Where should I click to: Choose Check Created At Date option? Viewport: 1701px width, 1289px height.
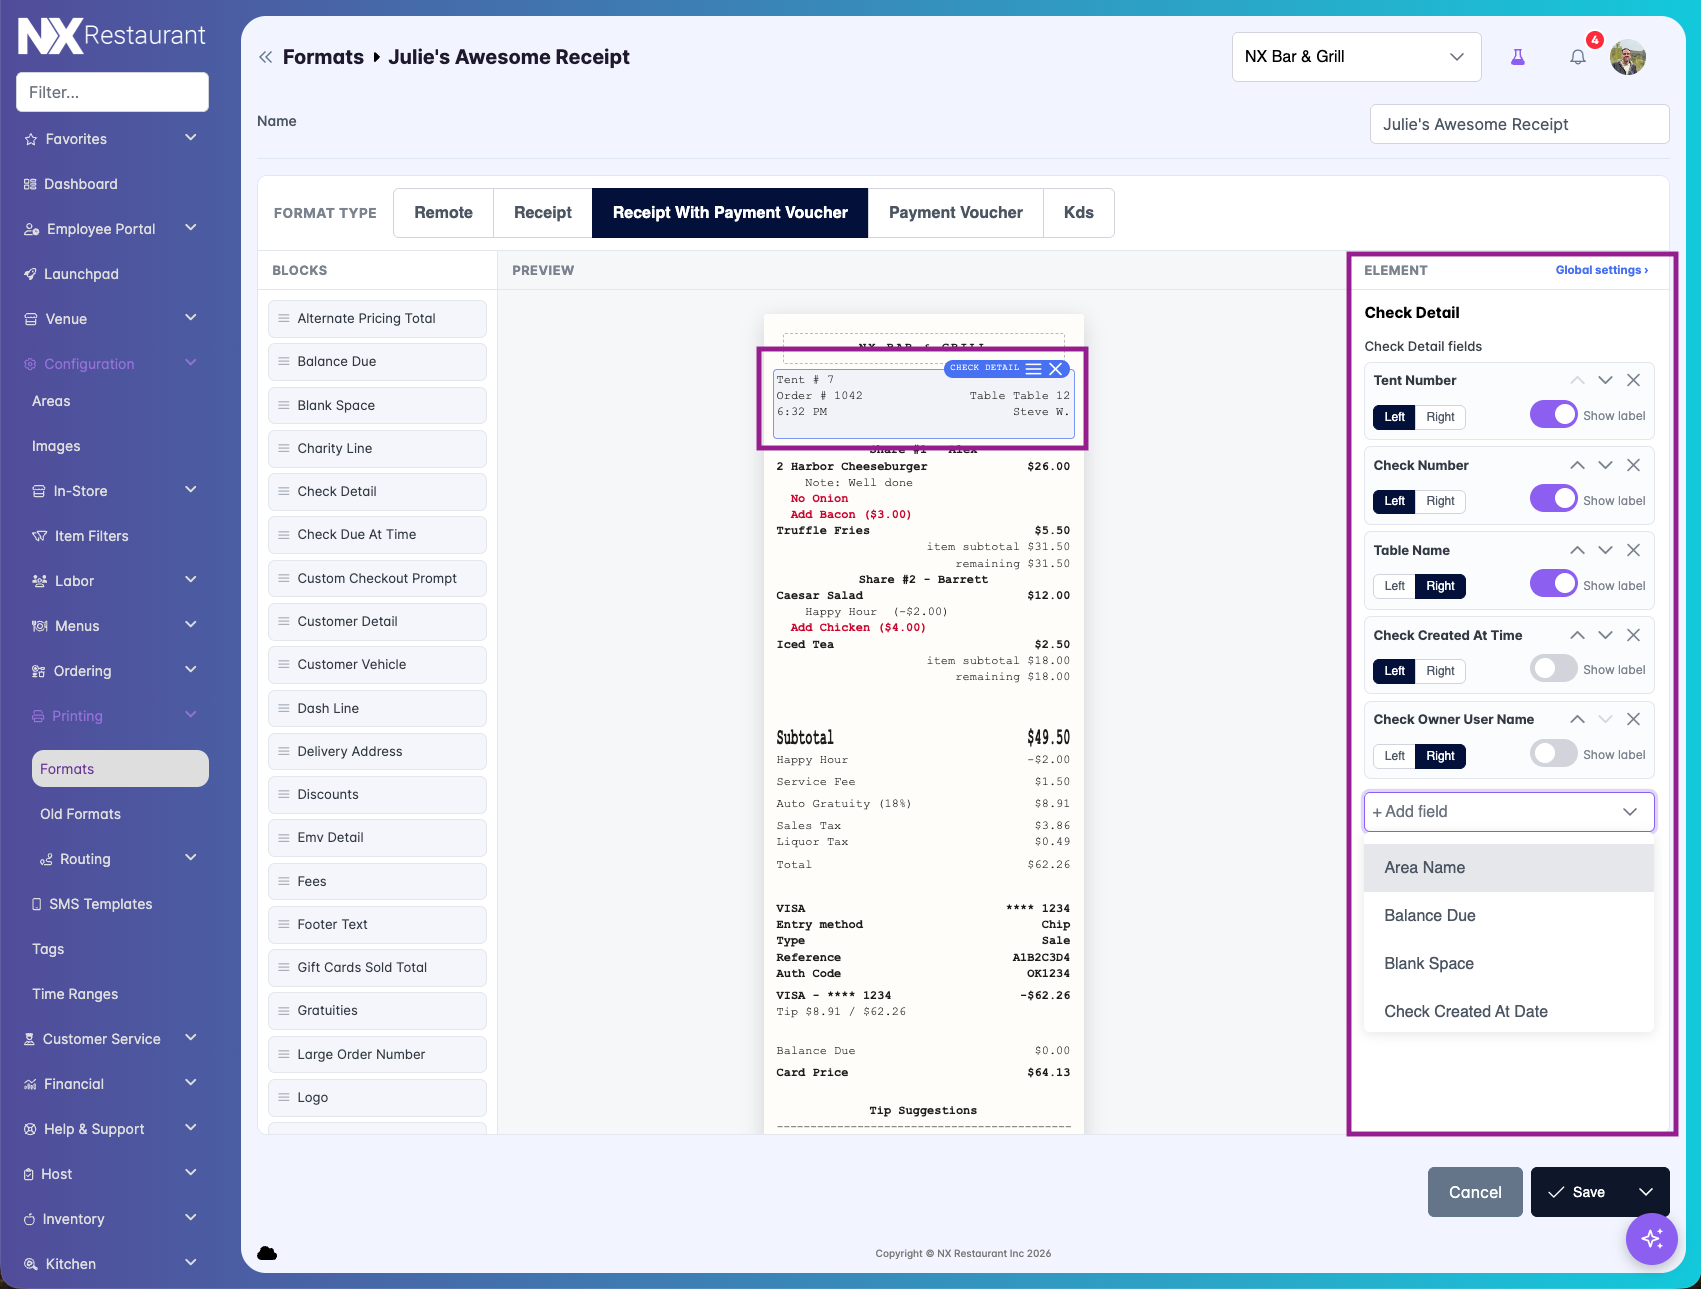click(x=1508, y=1012)
